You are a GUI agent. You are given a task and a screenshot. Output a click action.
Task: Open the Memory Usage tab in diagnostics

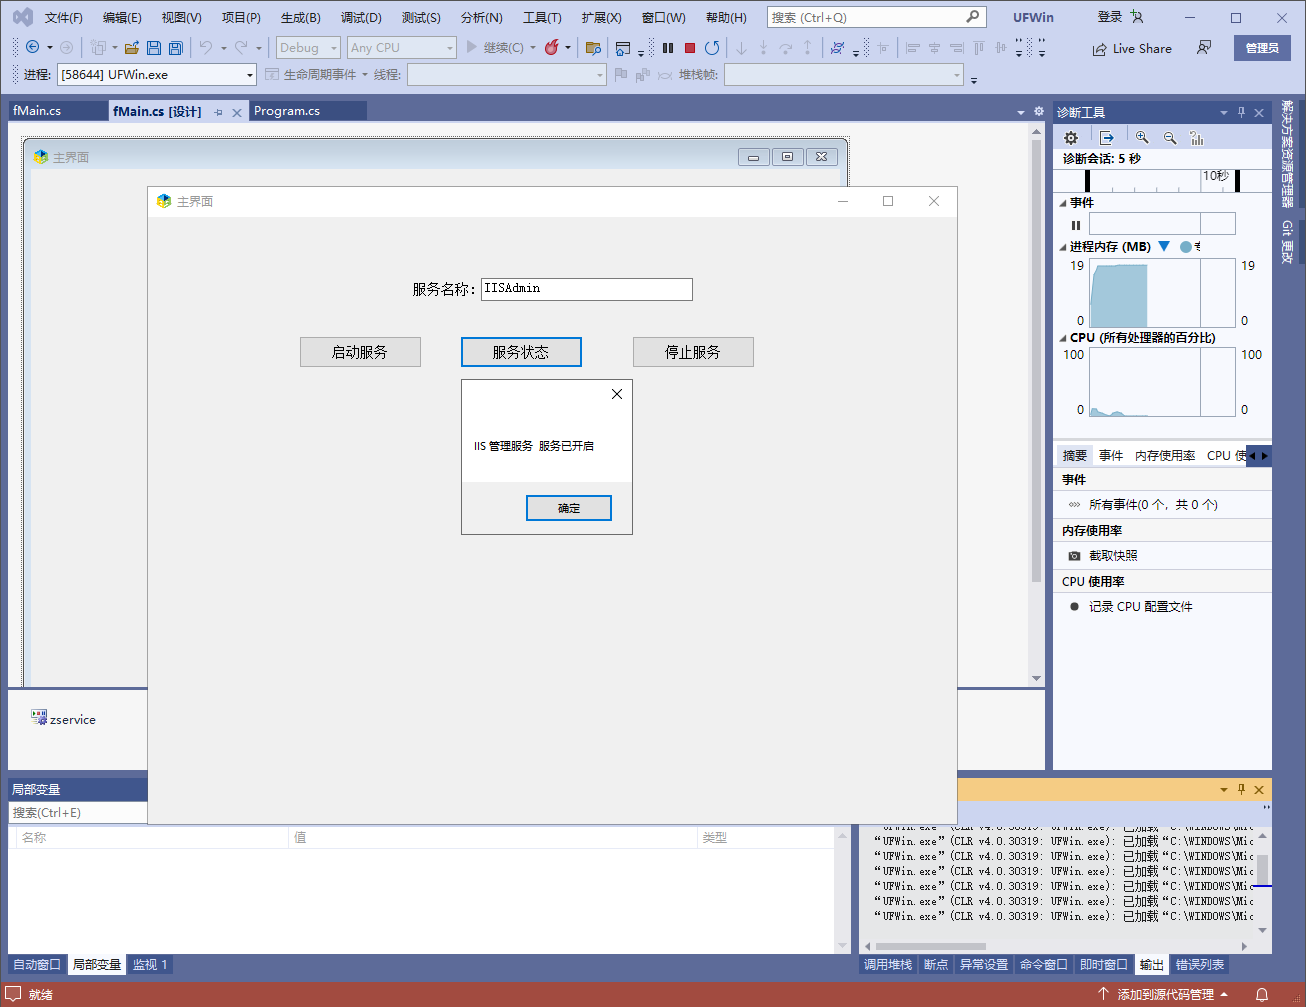pyautogui.click(x=1165, y=455)
